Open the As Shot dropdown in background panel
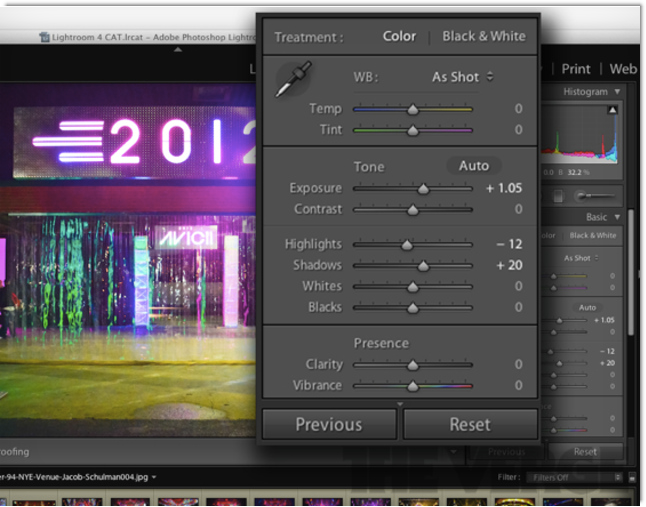Viewport: 646px width, 507px height. point(581,258)
